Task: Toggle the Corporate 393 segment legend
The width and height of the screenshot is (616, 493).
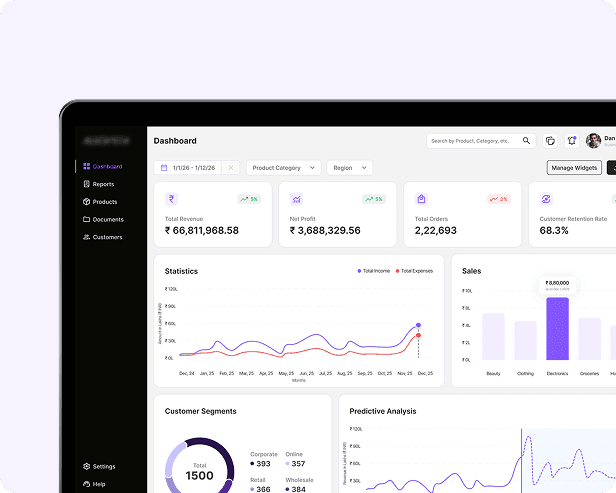Action: (x=264, y=459)
